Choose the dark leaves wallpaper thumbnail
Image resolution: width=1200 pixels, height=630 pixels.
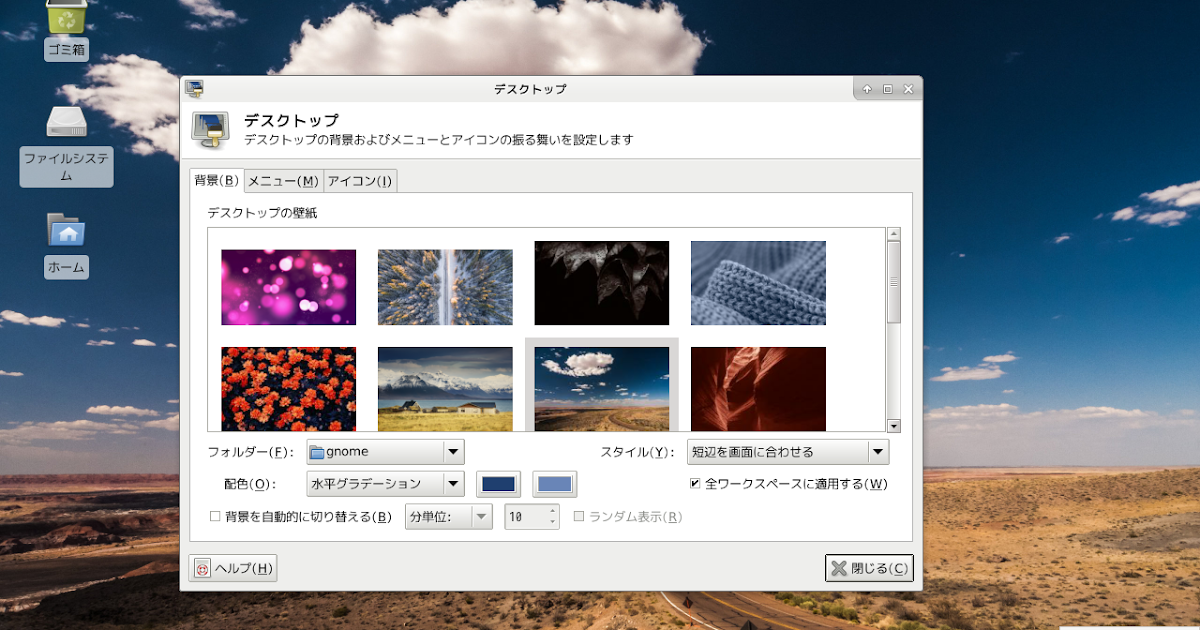tap(601, 283)
